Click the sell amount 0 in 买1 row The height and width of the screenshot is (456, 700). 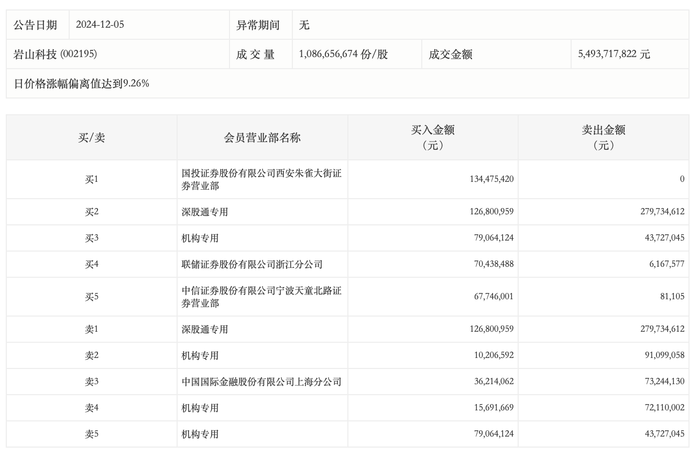682,179
